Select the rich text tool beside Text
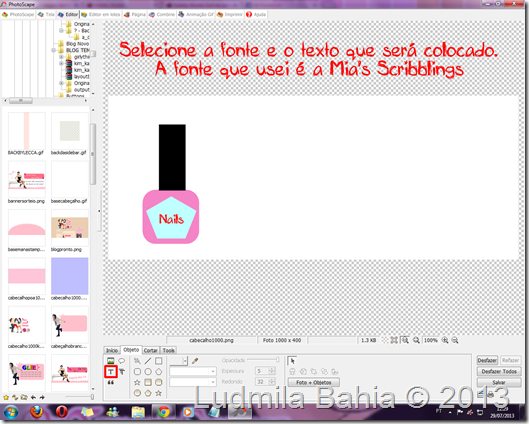This screenshot has height=424, width=529. point(121,372)
